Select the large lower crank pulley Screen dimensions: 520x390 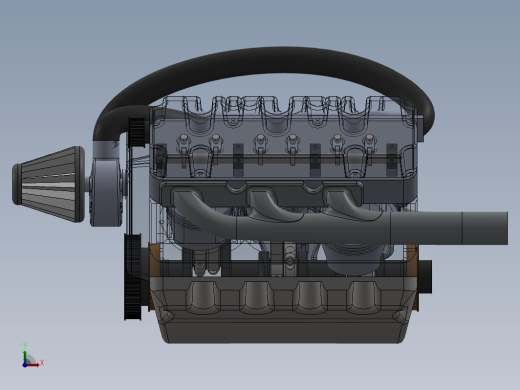pos(132,277)
